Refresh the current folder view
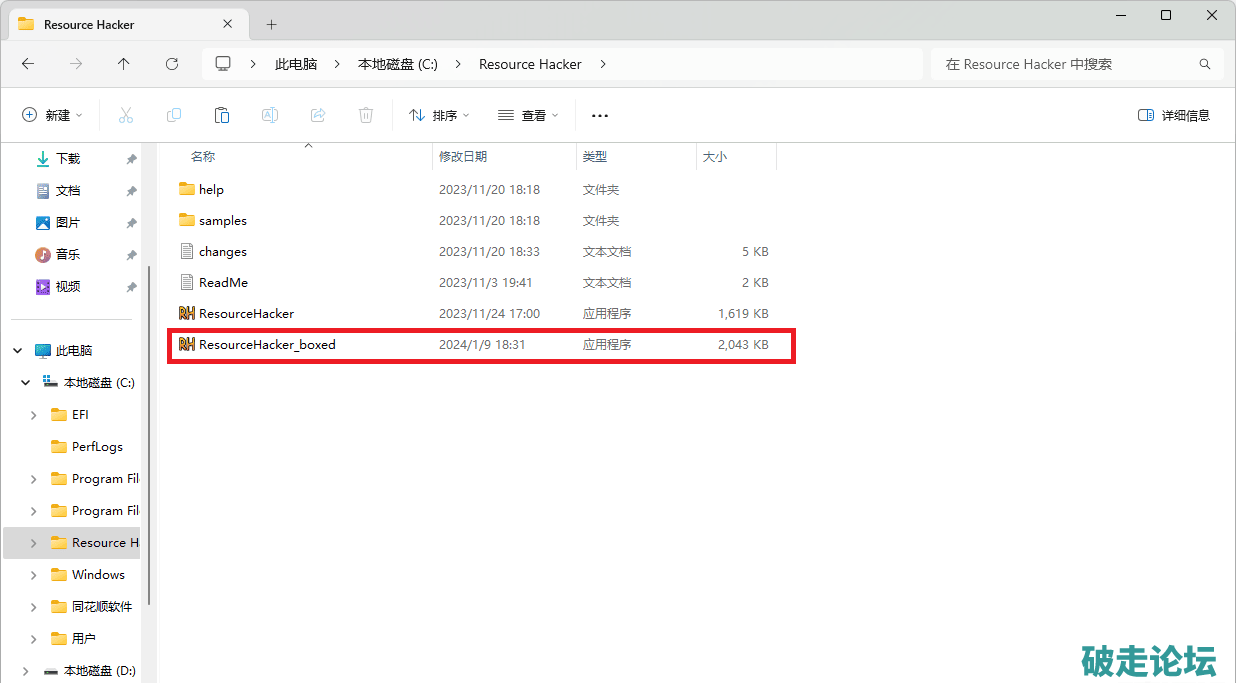 [x=172, y=64]
